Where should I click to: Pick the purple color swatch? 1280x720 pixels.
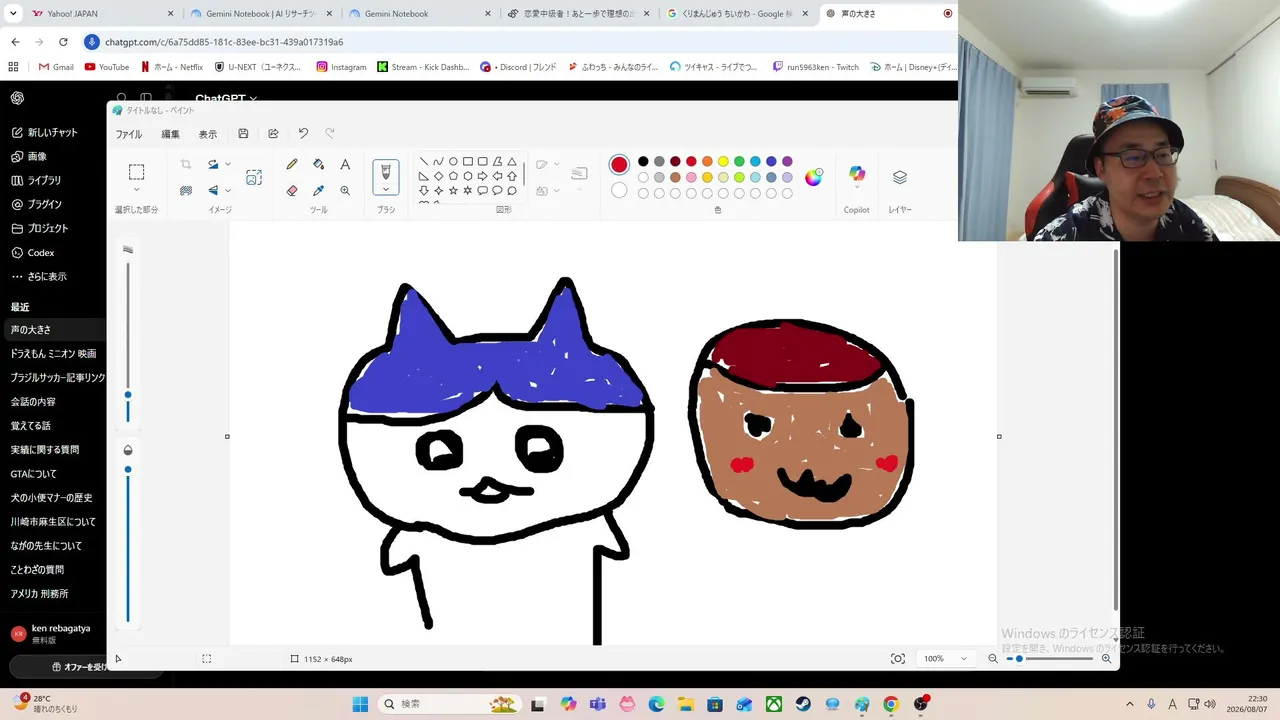(787, 161)
